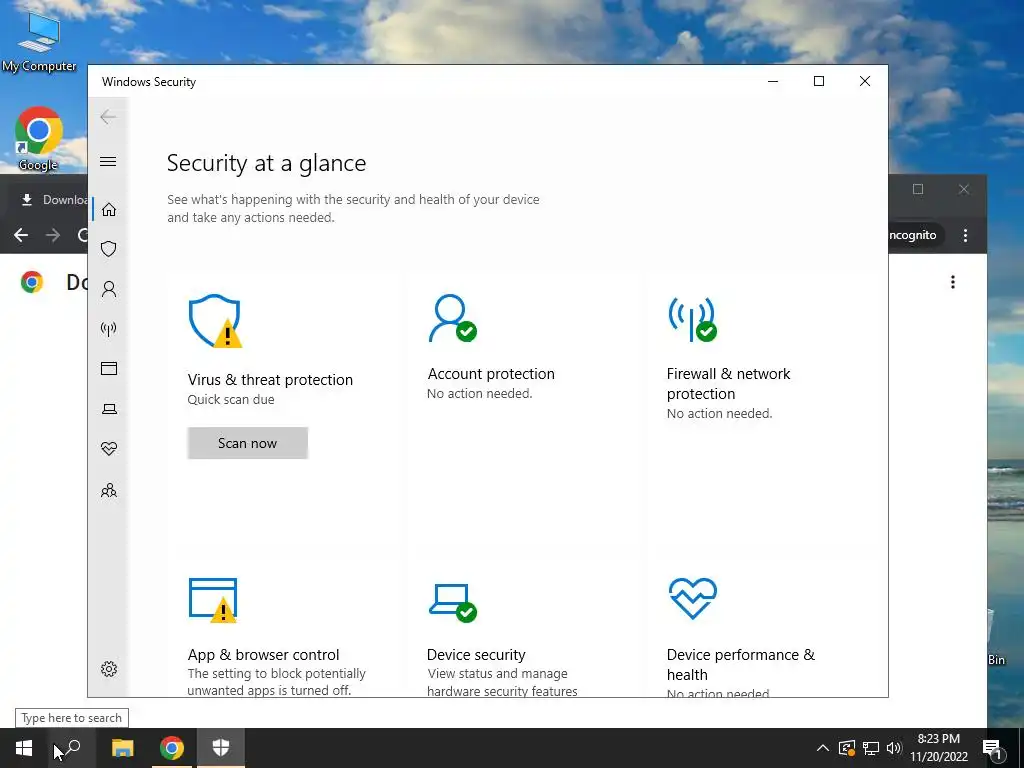Screen dimensions: 1024x768
Task: Open the notification center icon
Action: click(993, 749)
